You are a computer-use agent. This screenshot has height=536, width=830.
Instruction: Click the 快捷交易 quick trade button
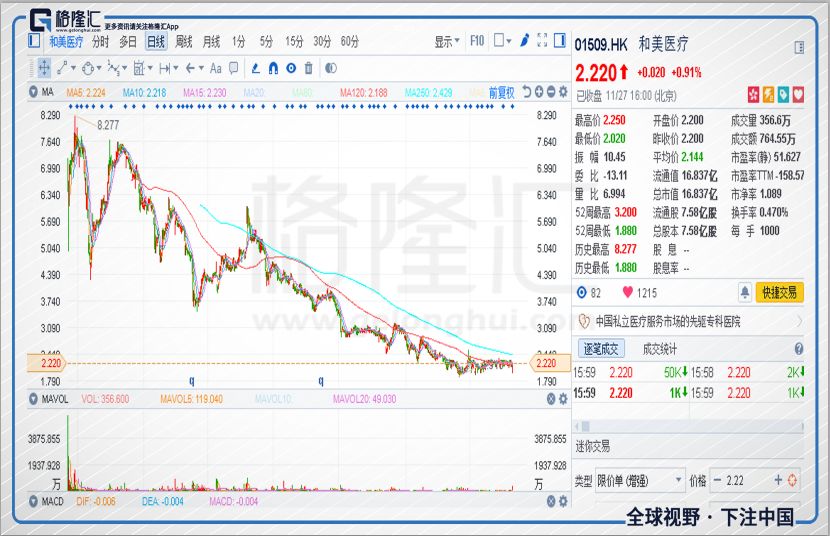click(779, 292)
